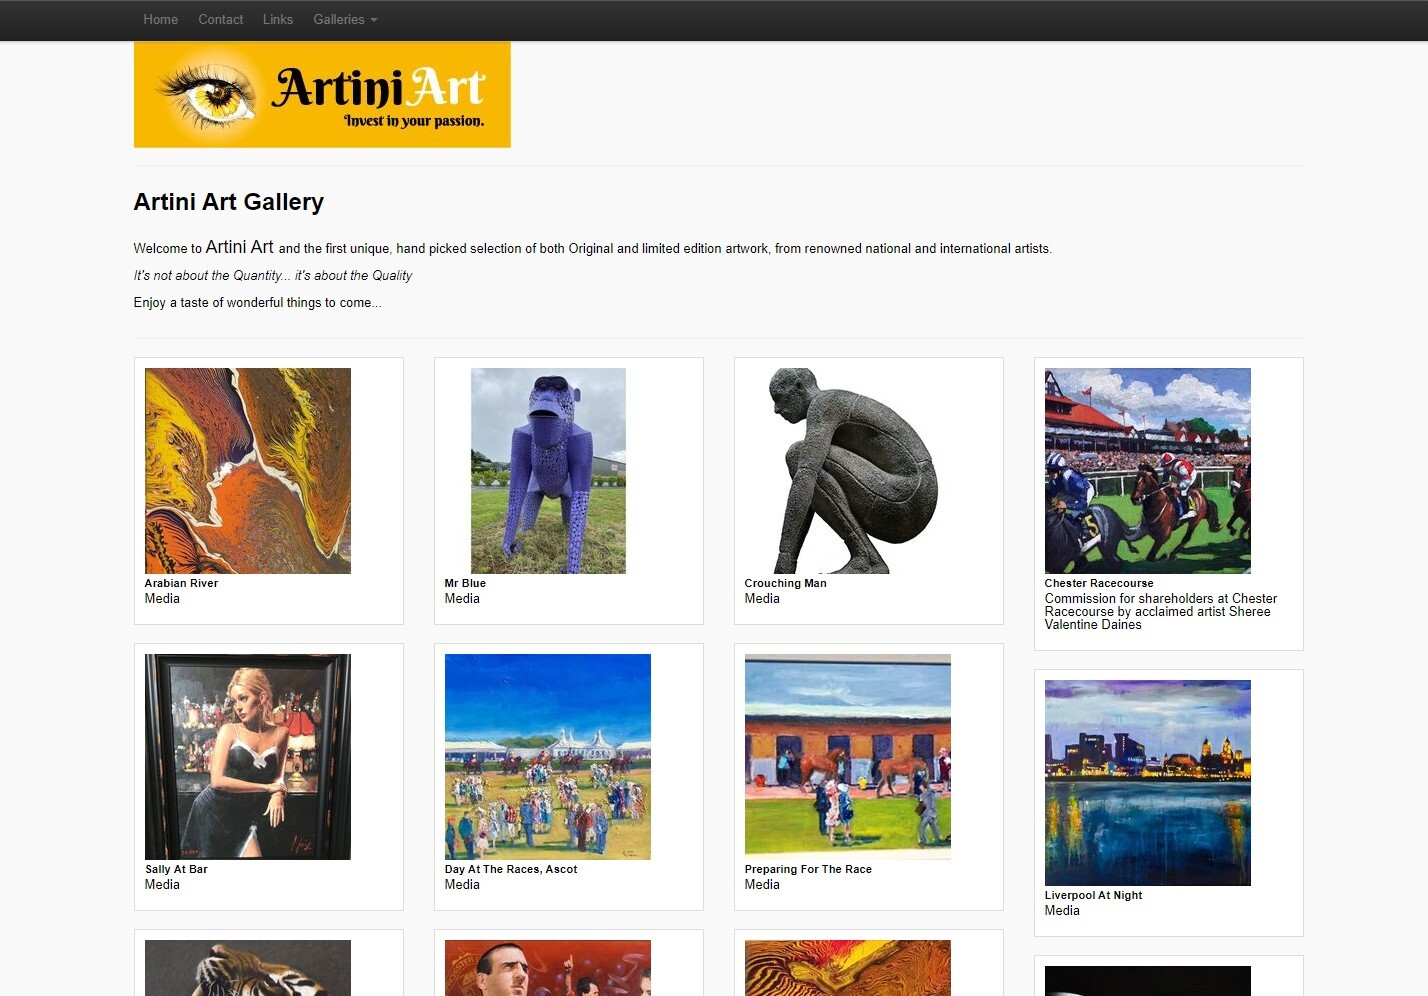Viewport: 1428px width, 996px height.
Task: Click 'Day At The Races, Ascot' title
Action: click(511, 869)
